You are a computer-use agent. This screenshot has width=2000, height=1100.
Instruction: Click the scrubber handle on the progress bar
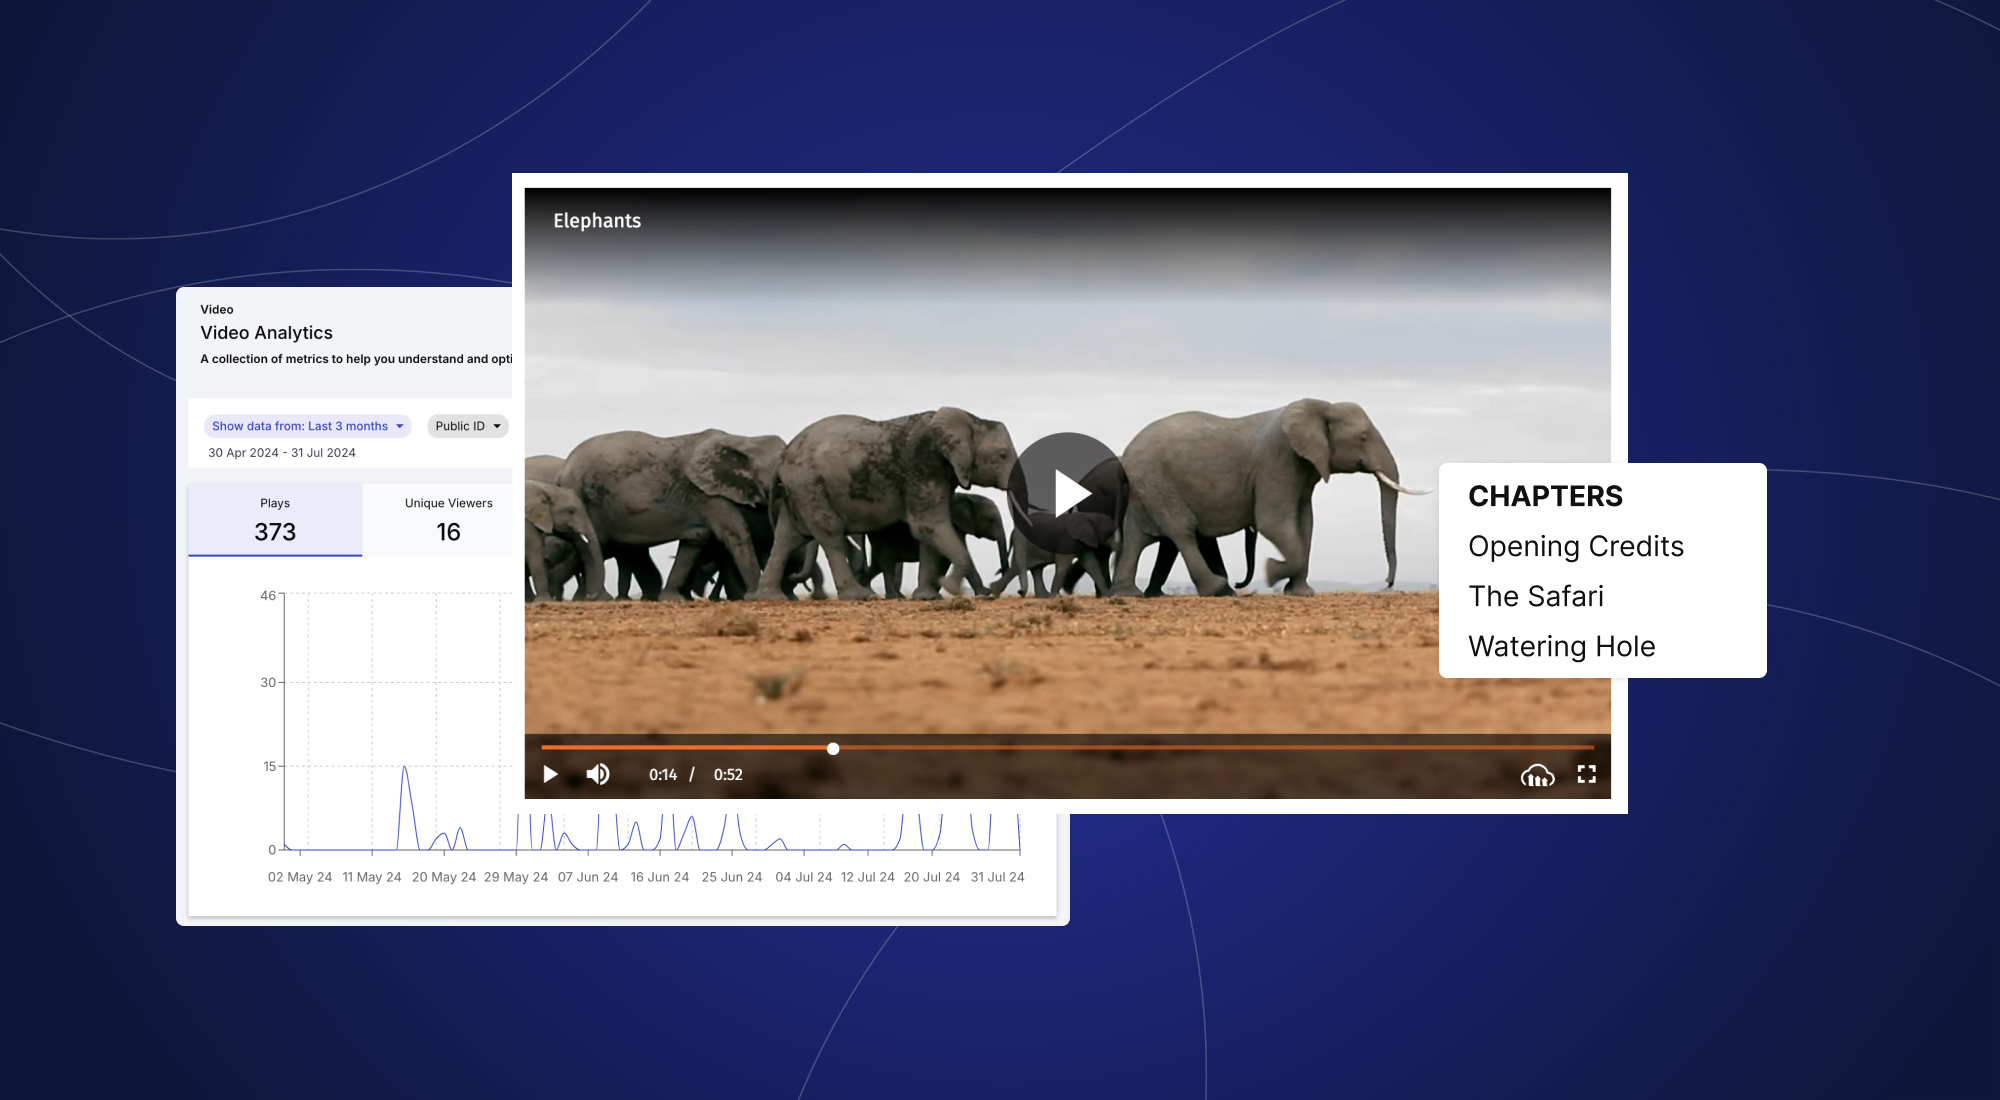833,747
